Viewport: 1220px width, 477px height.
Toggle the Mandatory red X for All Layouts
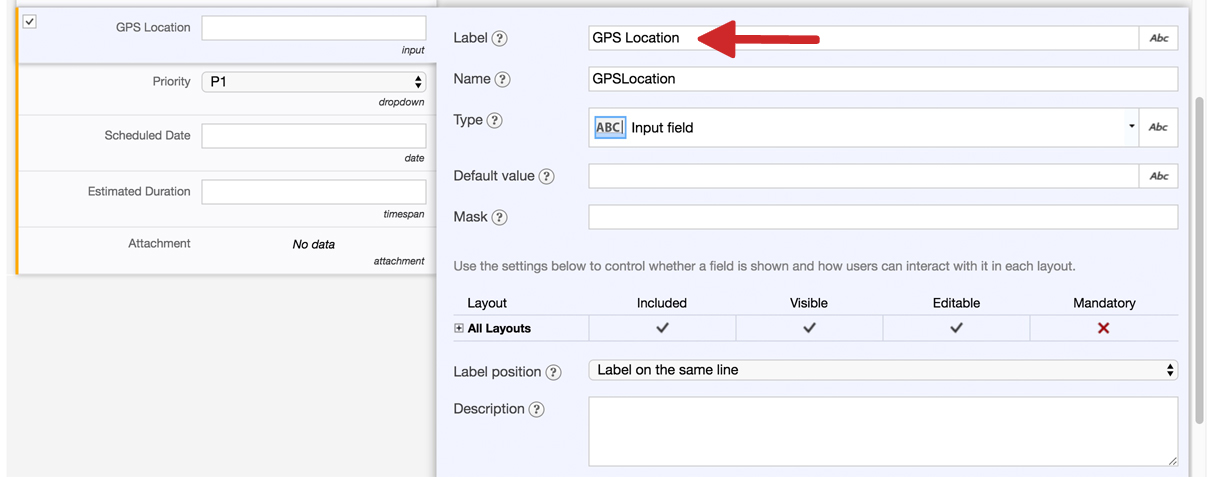click(1103, 328)
